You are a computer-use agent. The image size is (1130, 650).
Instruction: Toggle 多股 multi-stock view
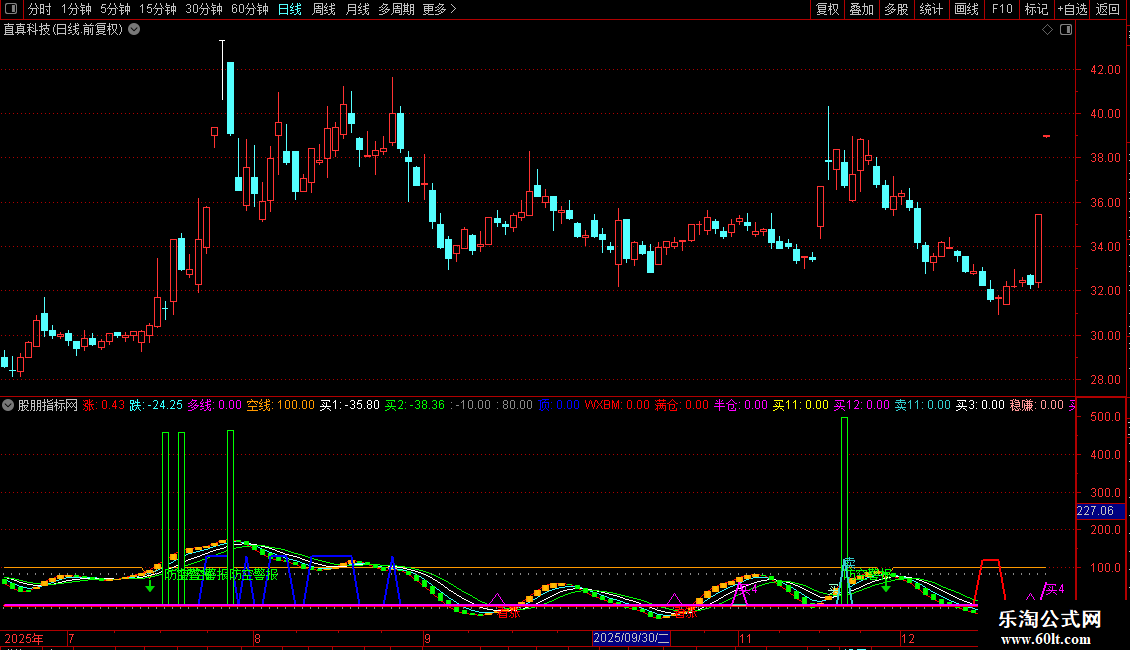click(896, 9)
